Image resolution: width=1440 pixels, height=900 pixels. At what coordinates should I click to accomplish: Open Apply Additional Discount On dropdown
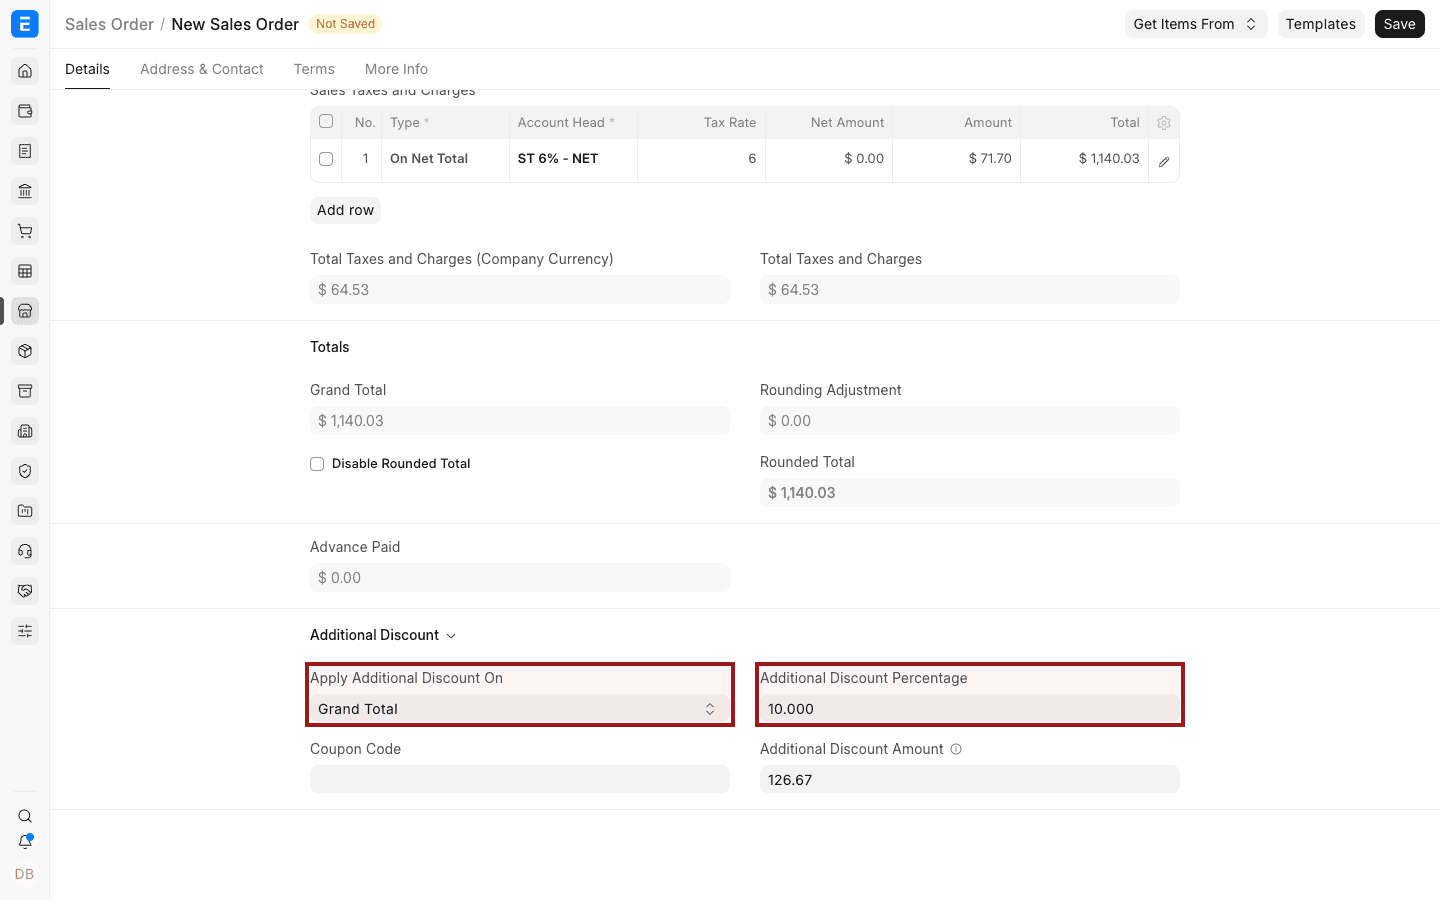[520, 709]
